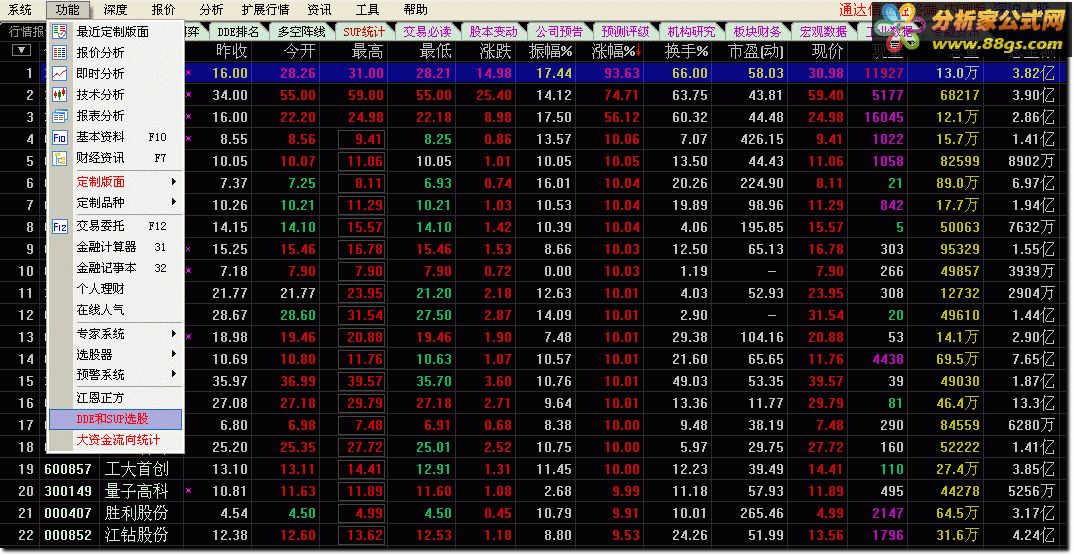The height and width of the screenshot is (555, 1074).
Task: Sort by the 振幅% column header
Action: (x=551, y=51)
